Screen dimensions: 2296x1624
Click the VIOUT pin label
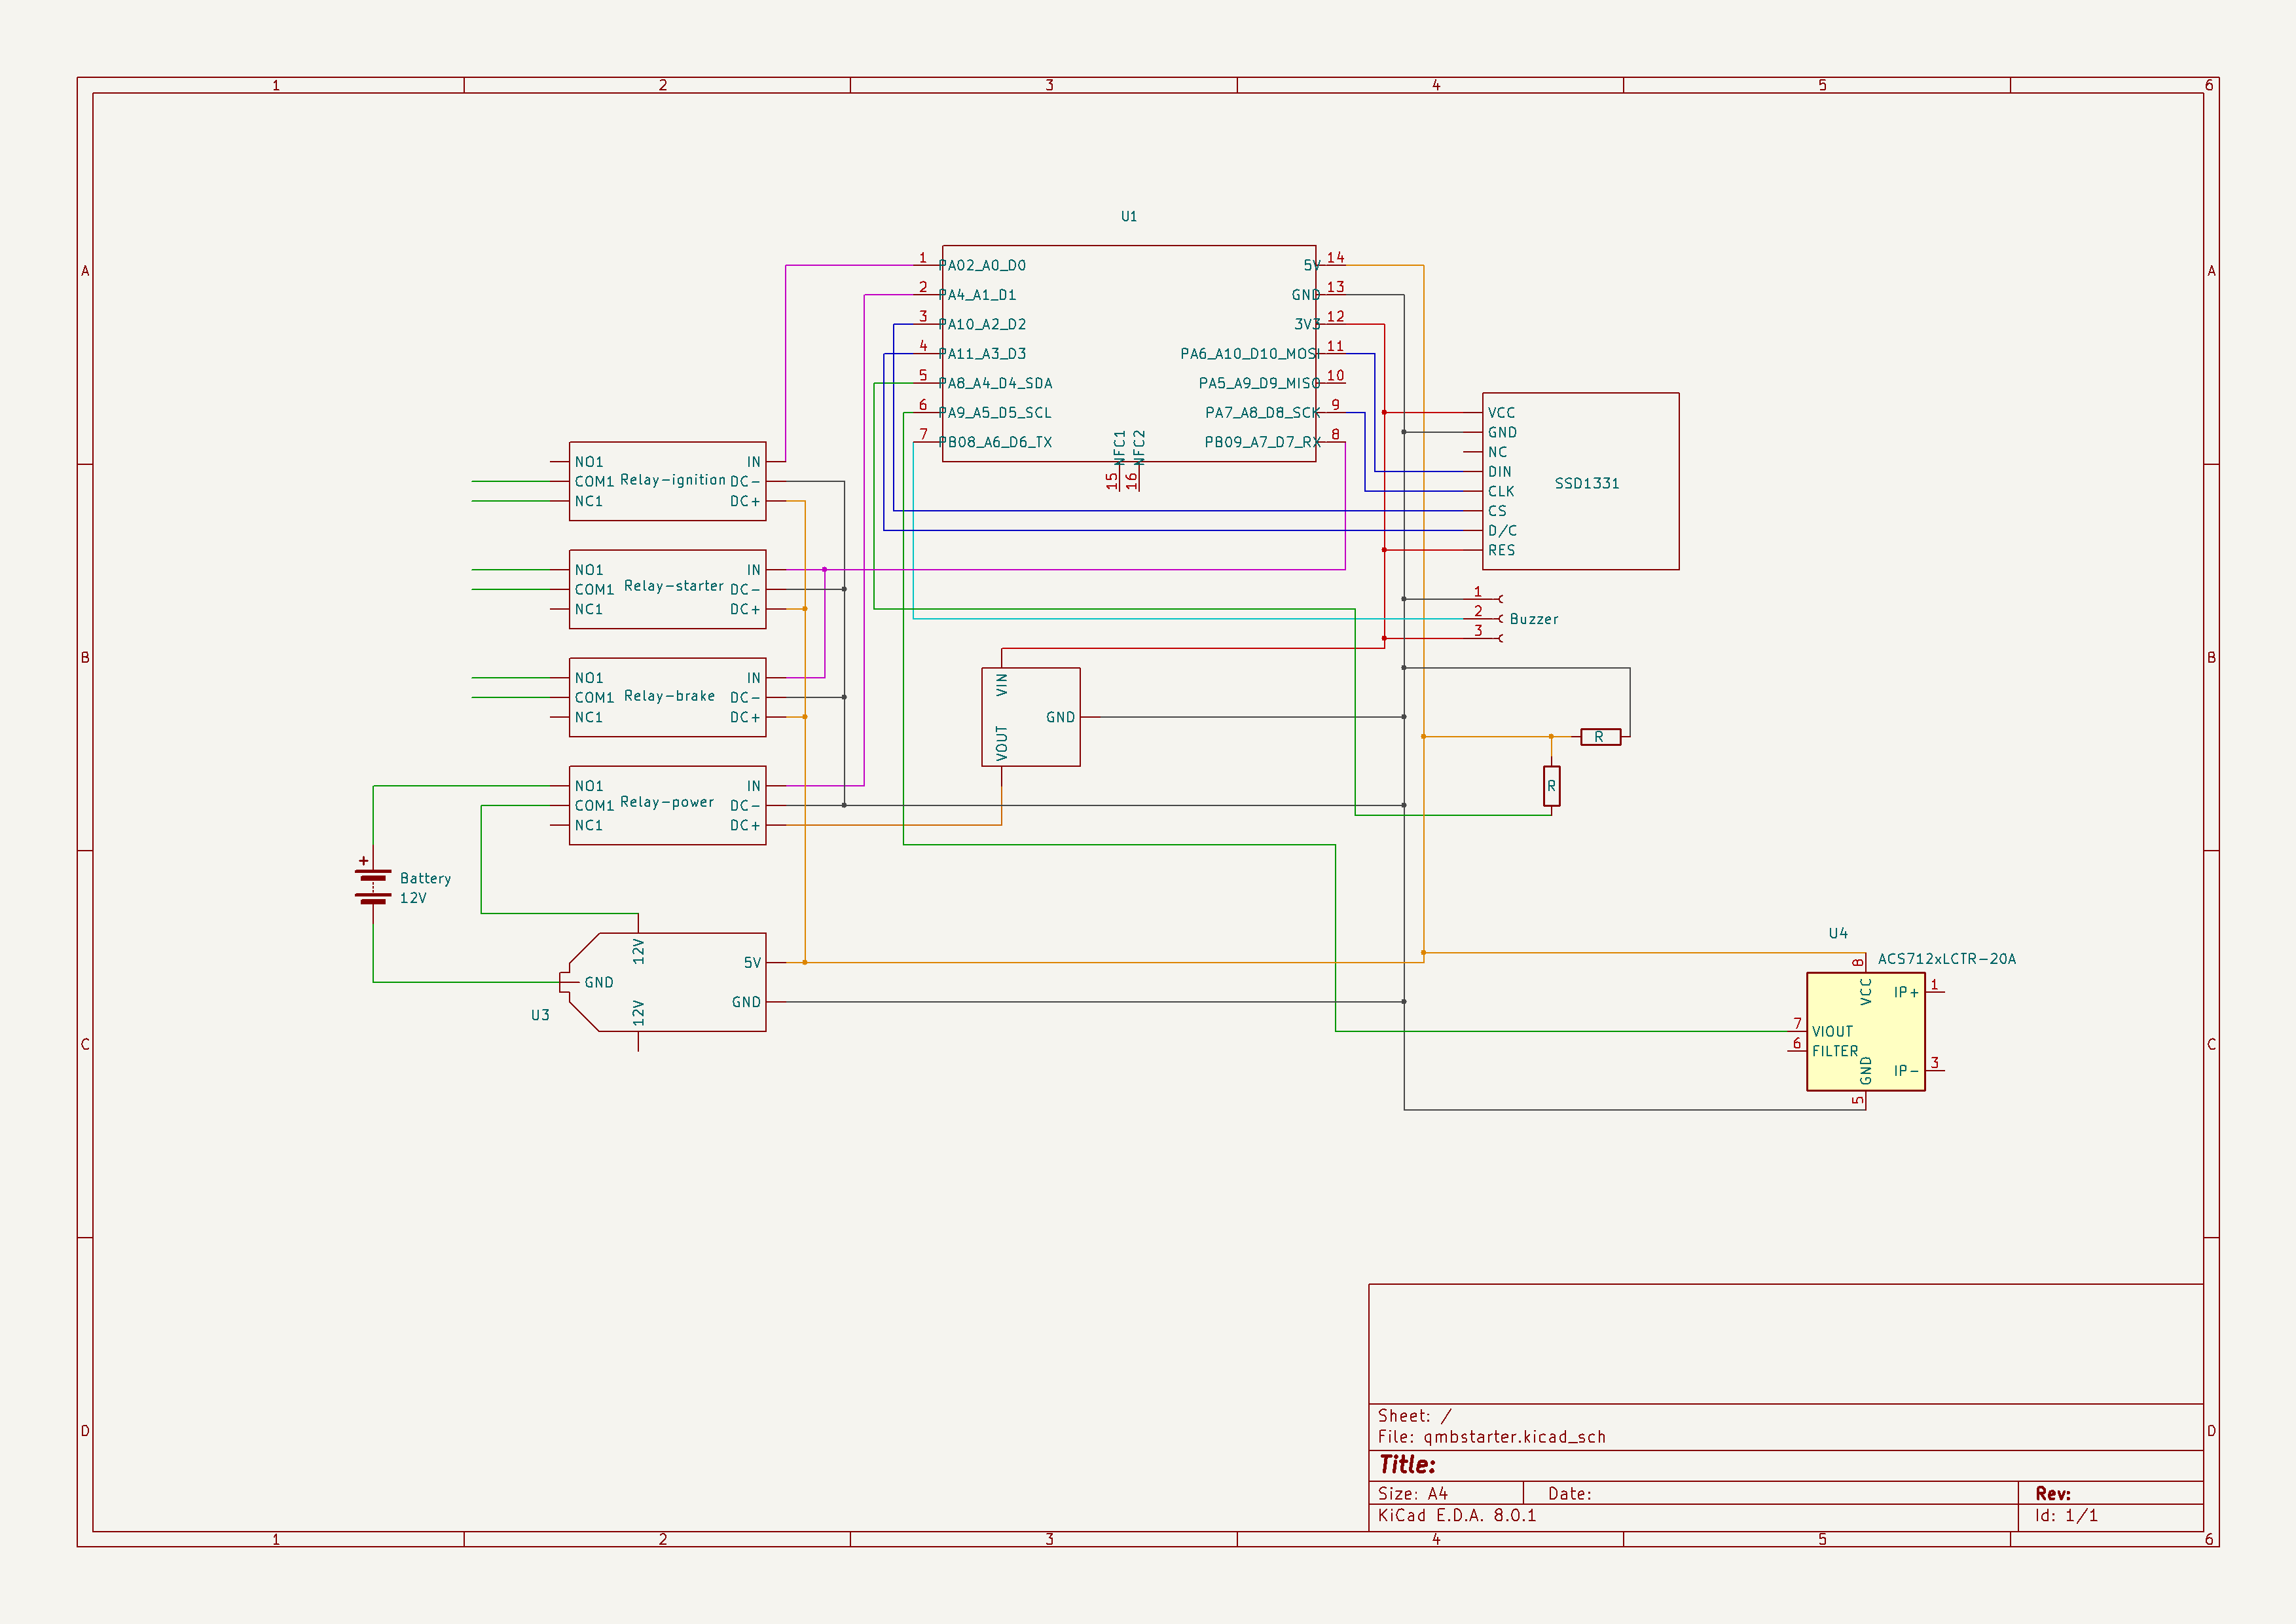[x=1832, y=1032]
